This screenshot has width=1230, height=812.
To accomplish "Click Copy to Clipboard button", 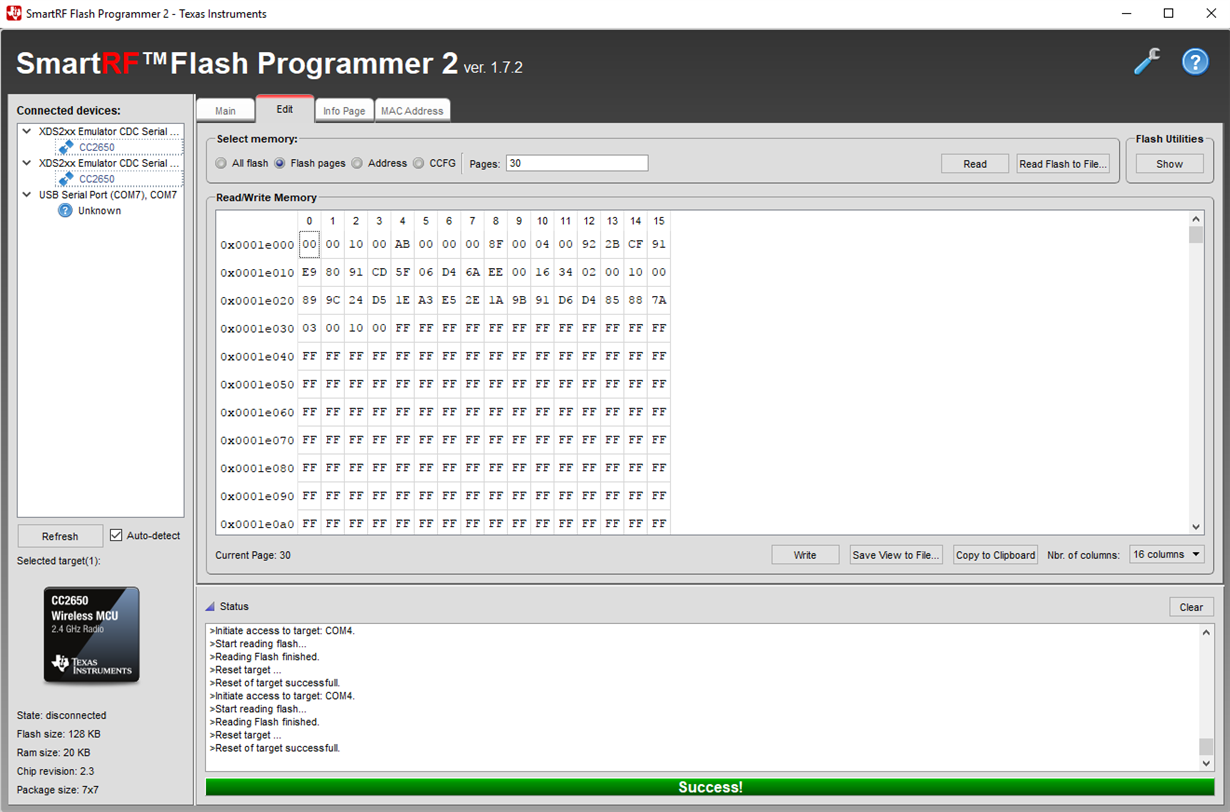I will [x=995, y=555].
